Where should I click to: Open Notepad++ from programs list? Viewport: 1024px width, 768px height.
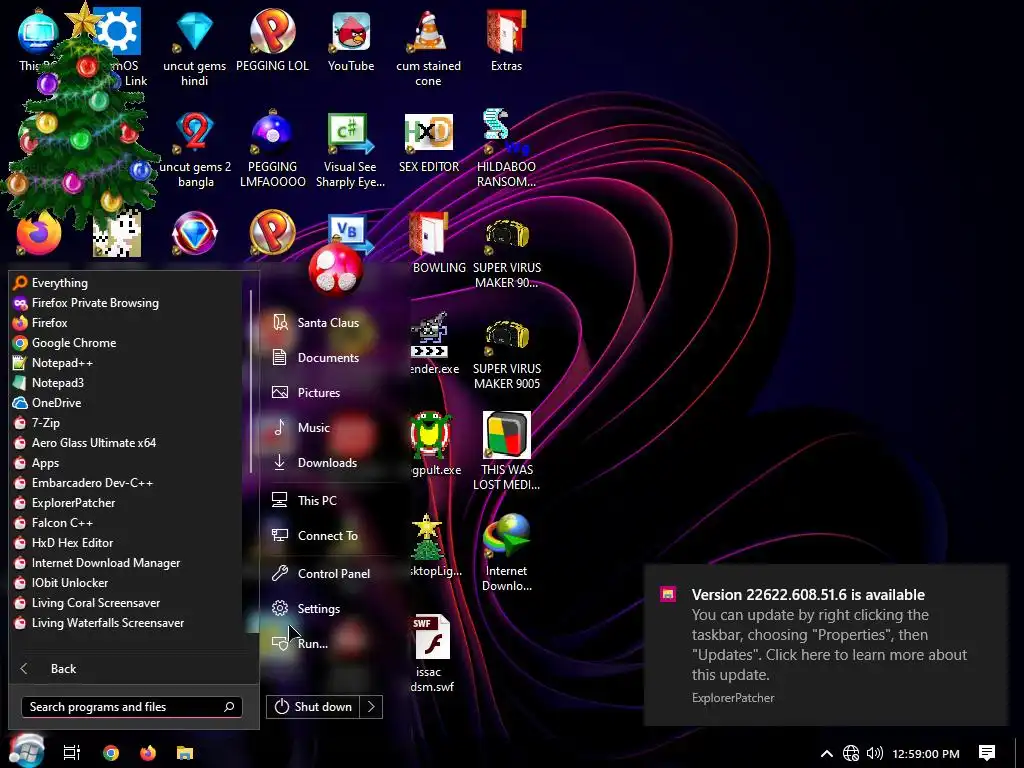pos(127,363)
